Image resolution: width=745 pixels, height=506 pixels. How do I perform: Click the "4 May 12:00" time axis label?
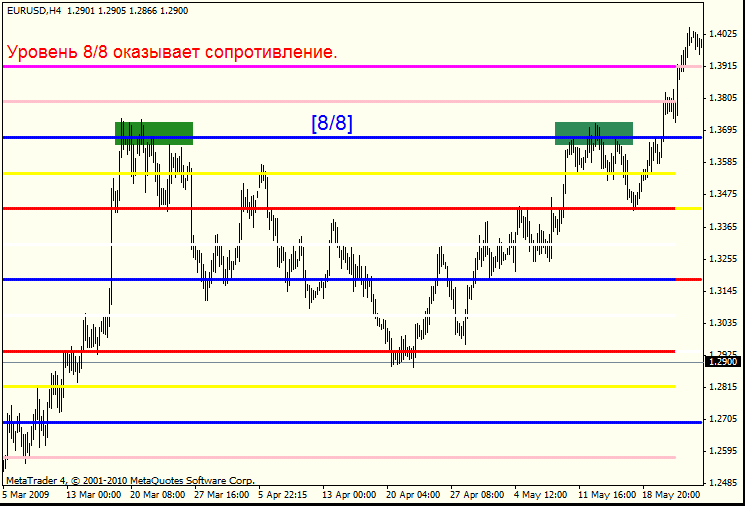tap(541, 495)
